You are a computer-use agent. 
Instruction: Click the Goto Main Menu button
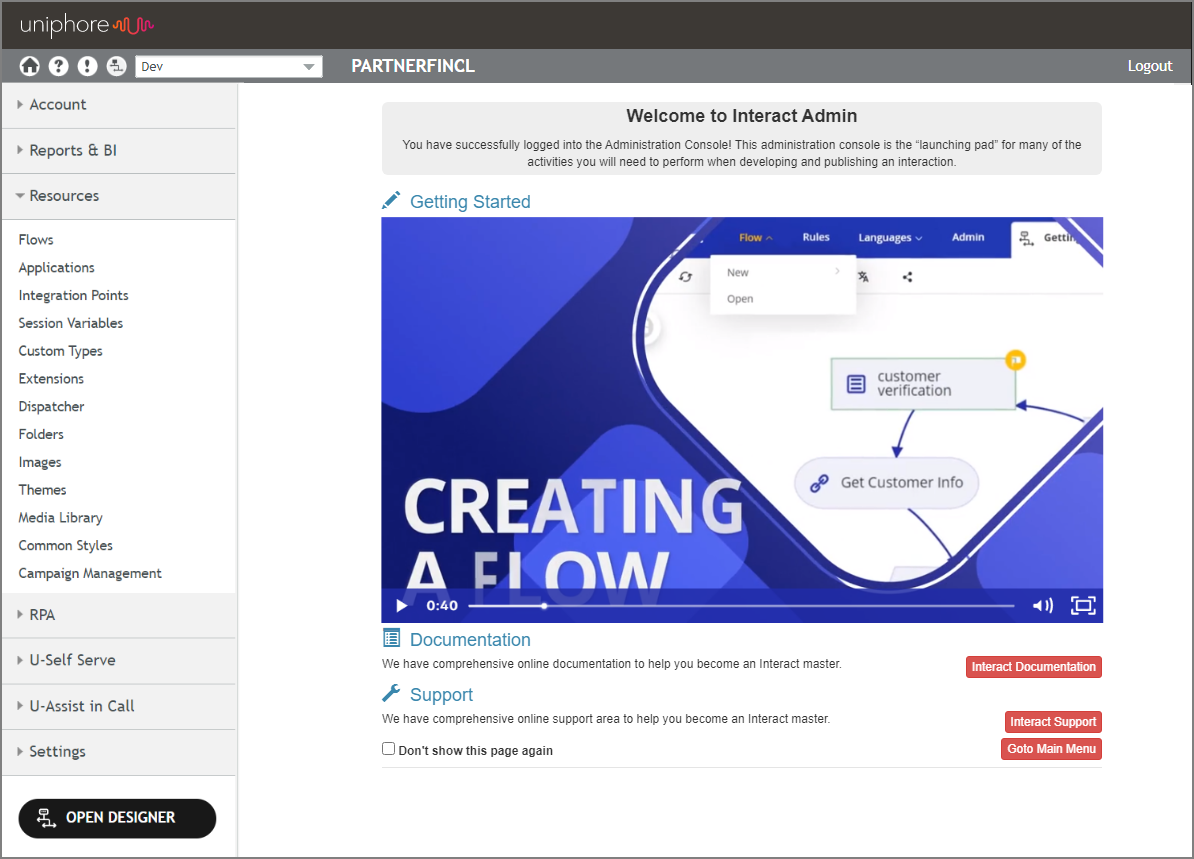[x=1051, y=749]
